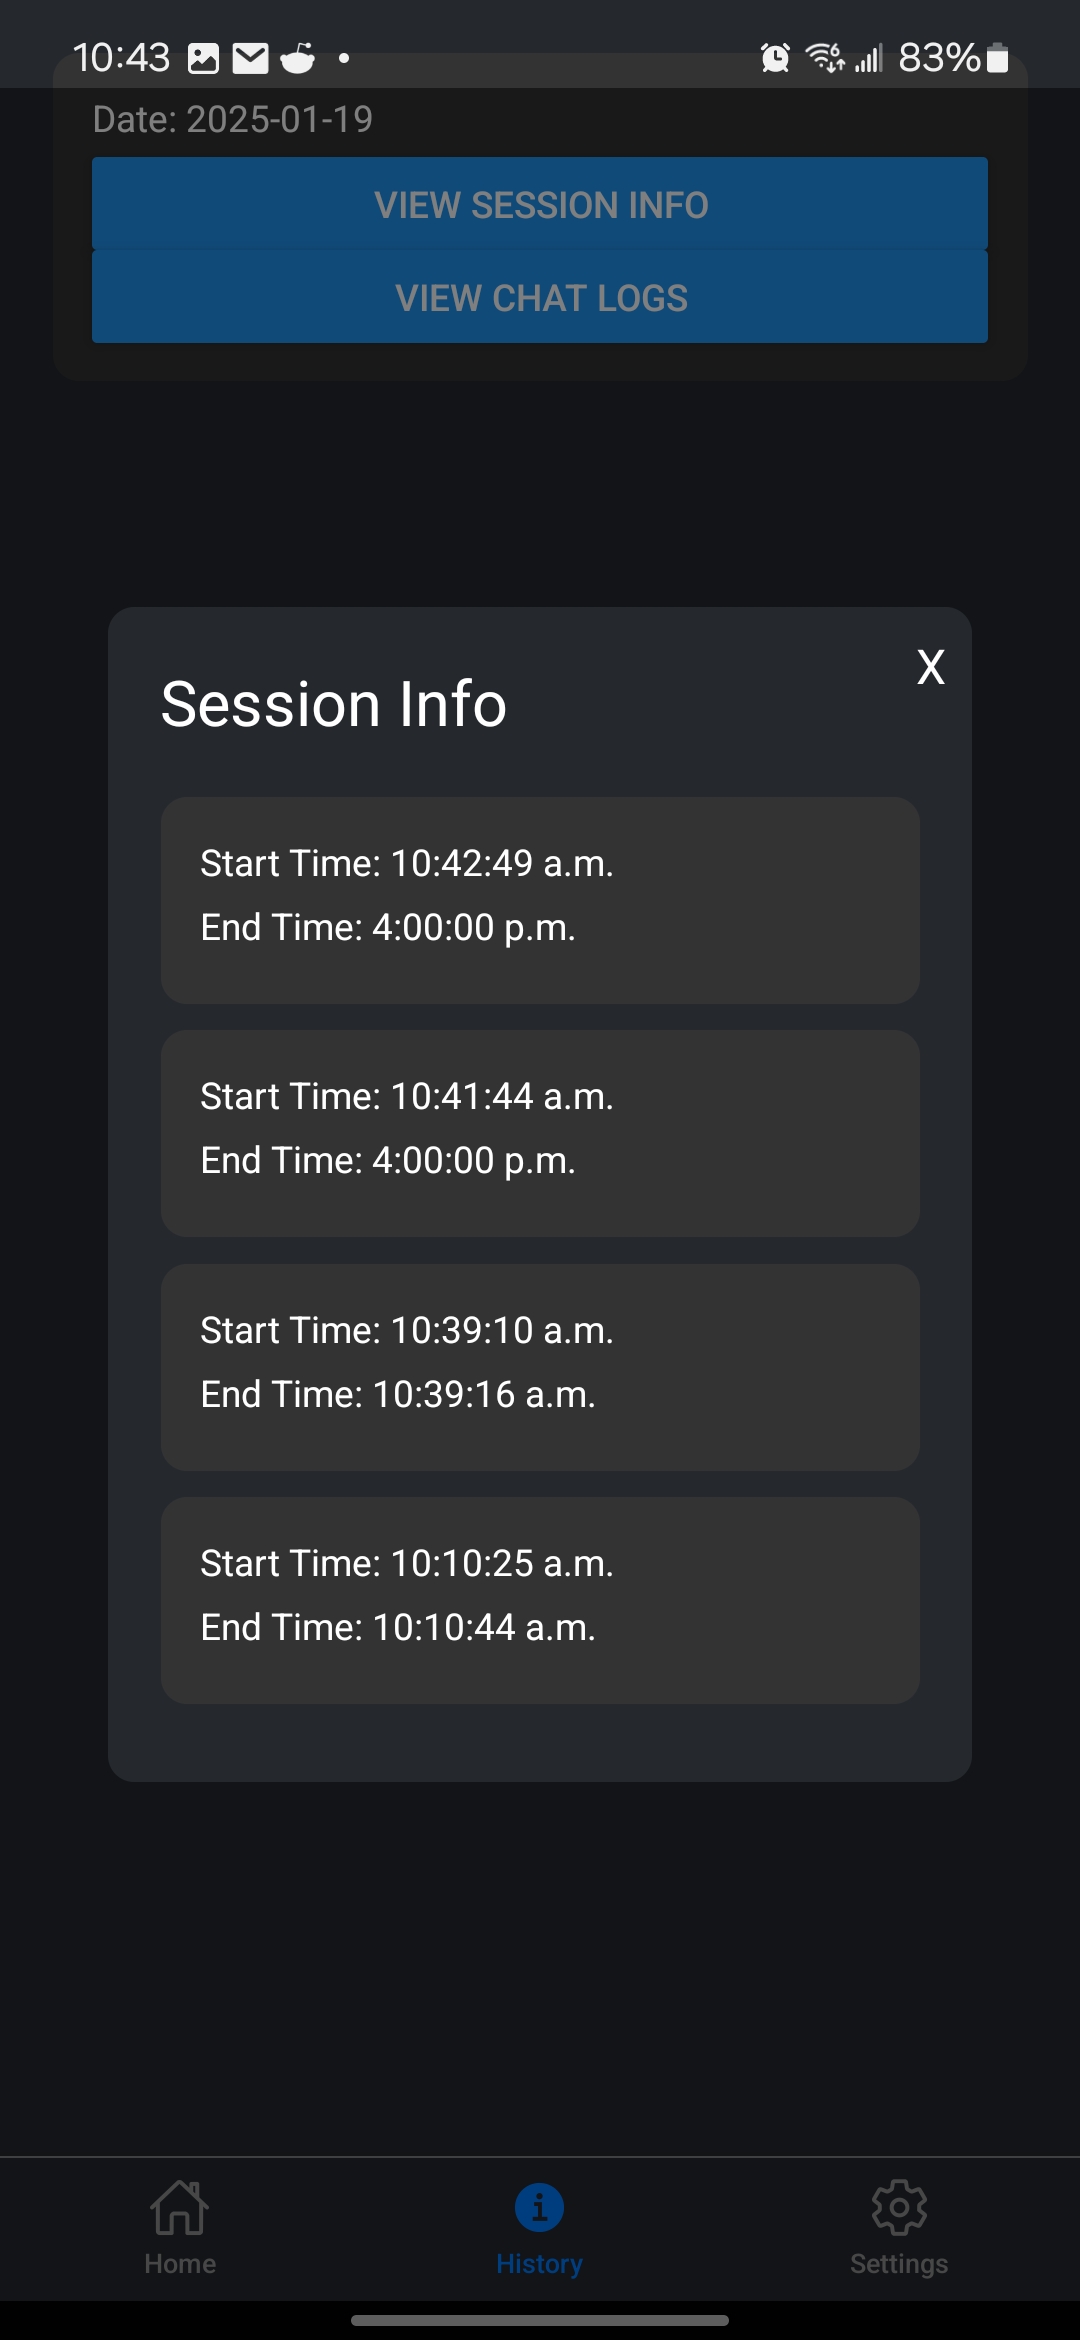The image size is (1080, 2340).
Task: Click the VIEW SESSION INFO button
Action: click(540, 204)
